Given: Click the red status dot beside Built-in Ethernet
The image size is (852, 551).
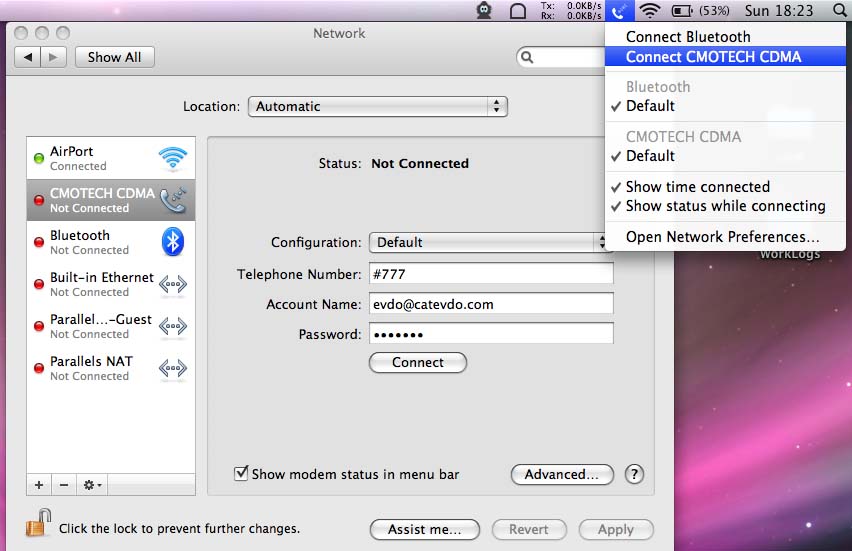Looking at the screenshot, I should coord(39,284).
